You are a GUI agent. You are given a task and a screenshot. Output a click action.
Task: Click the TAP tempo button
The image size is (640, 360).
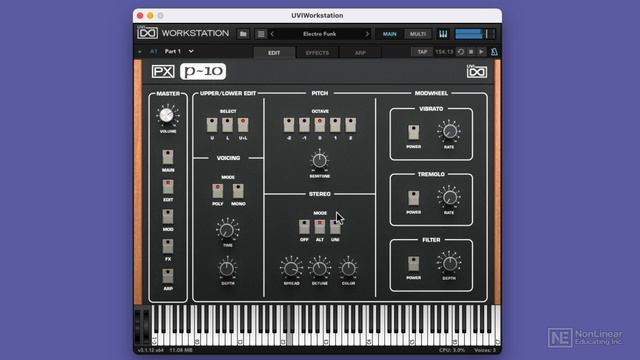[x=422, y=52]
